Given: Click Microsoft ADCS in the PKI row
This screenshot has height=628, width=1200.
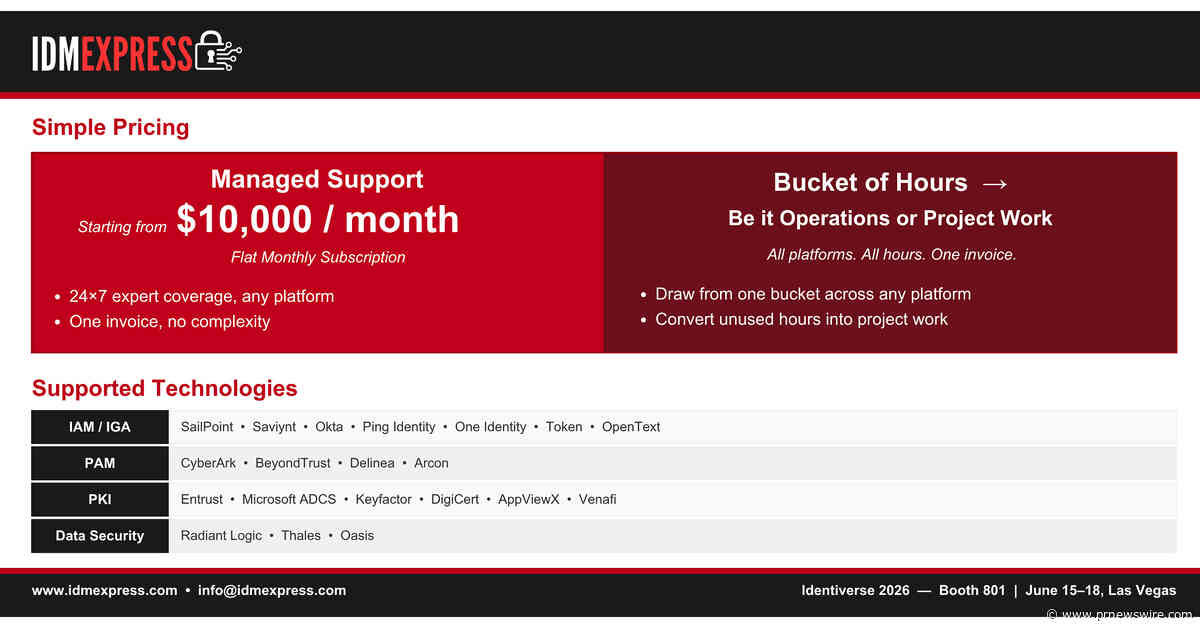Looking at the screenshot, I should point(289,499).
